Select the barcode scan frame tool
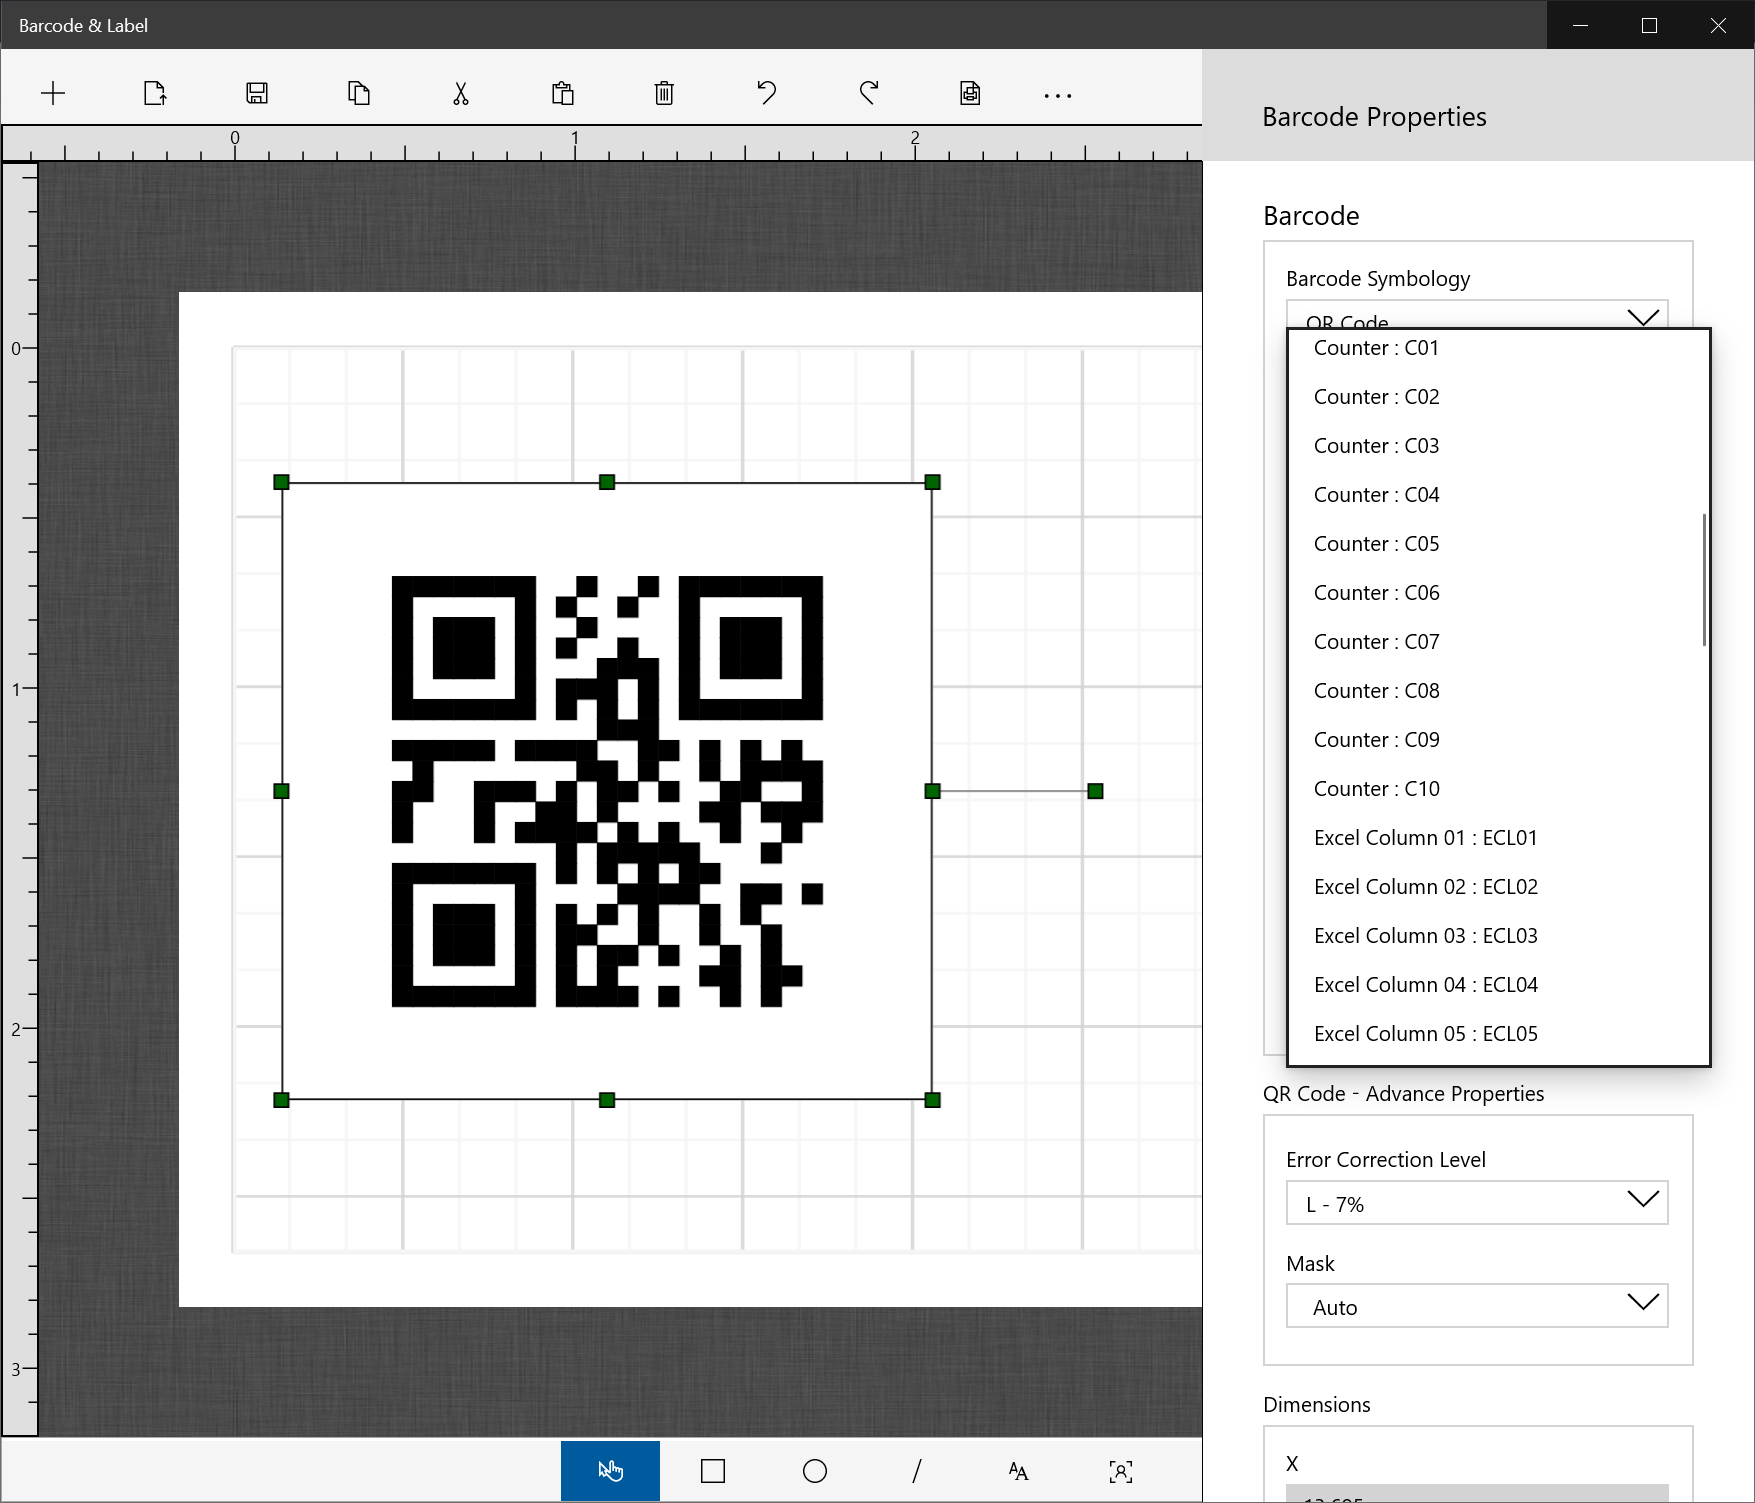1755x1503 pixels. pyautogui.click(x=1121, y=1471)
